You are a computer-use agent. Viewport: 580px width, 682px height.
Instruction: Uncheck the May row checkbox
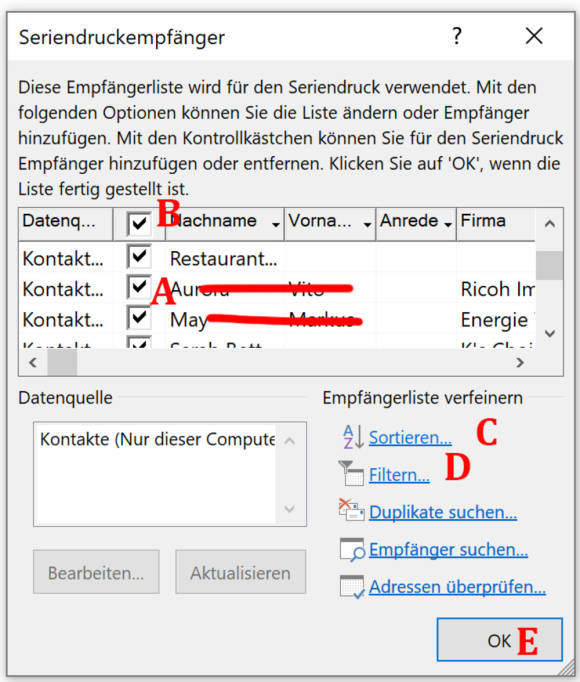tap(139, 318)
